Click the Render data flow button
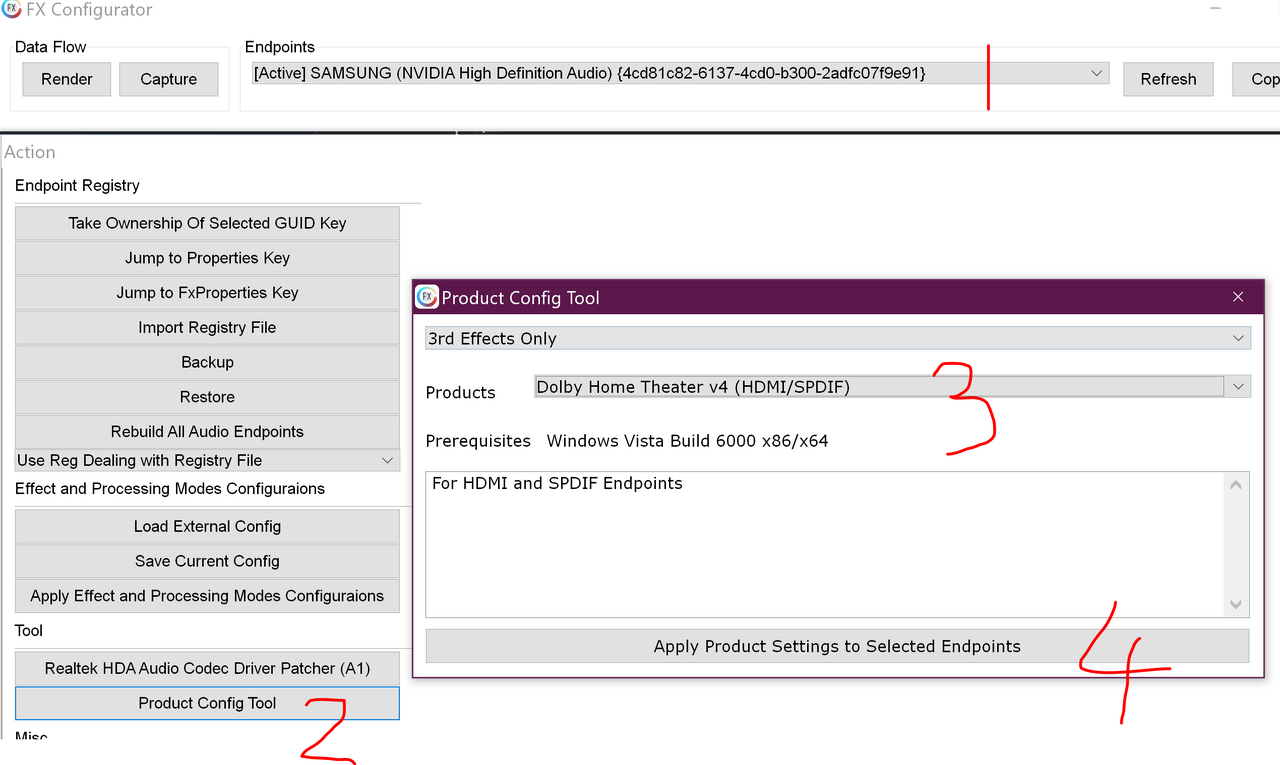1280x765 pixels. pos(66,78)
